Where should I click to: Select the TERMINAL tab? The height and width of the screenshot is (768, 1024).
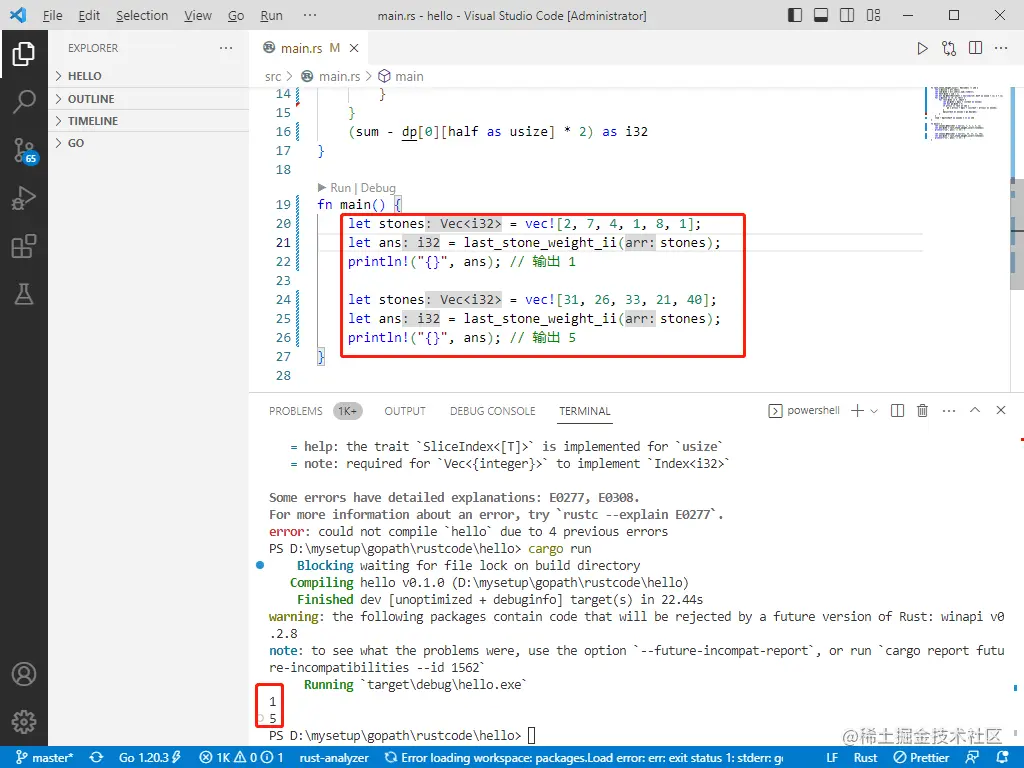tap(584, 411)
